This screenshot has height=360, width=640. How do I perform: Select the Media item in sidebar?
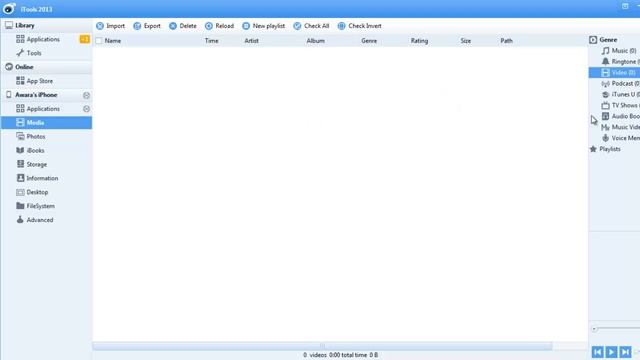[x=46, y=122]
